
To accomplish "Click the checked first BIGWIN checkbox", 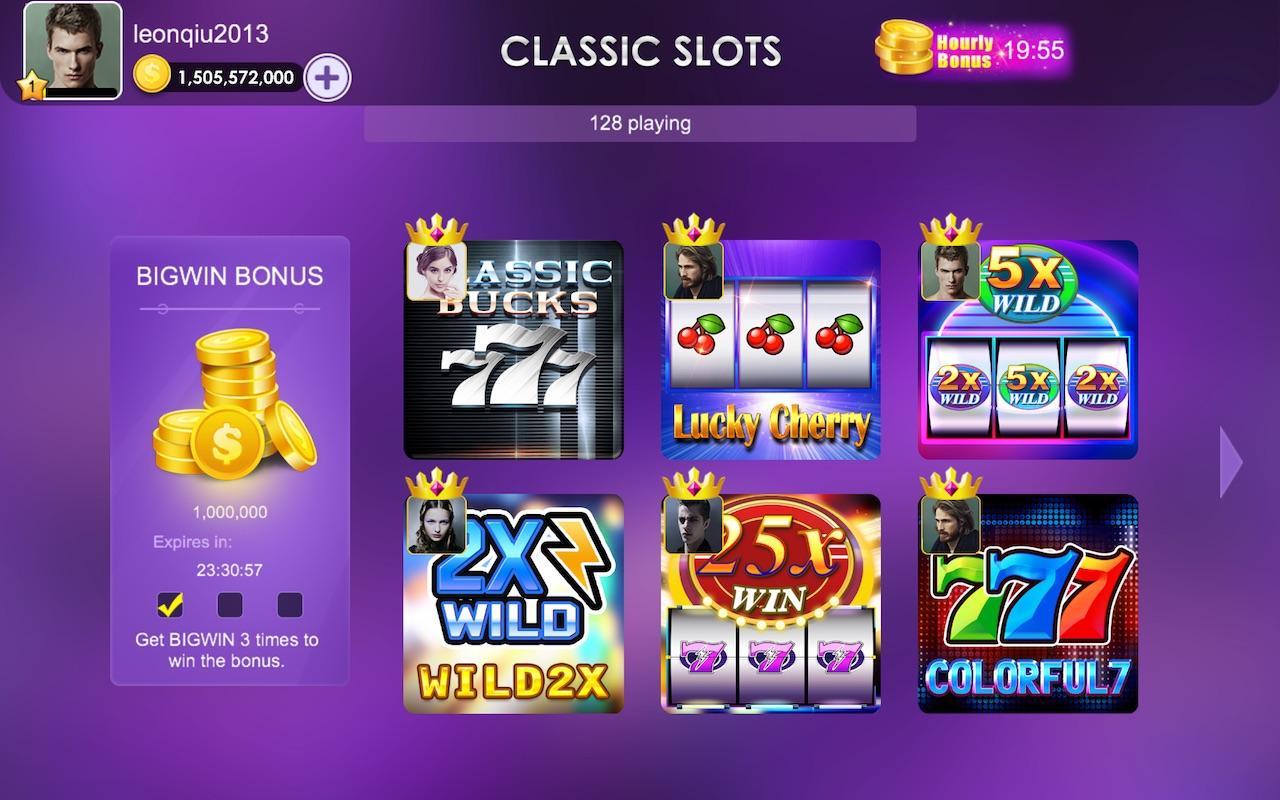I will [x=170, y=604].
